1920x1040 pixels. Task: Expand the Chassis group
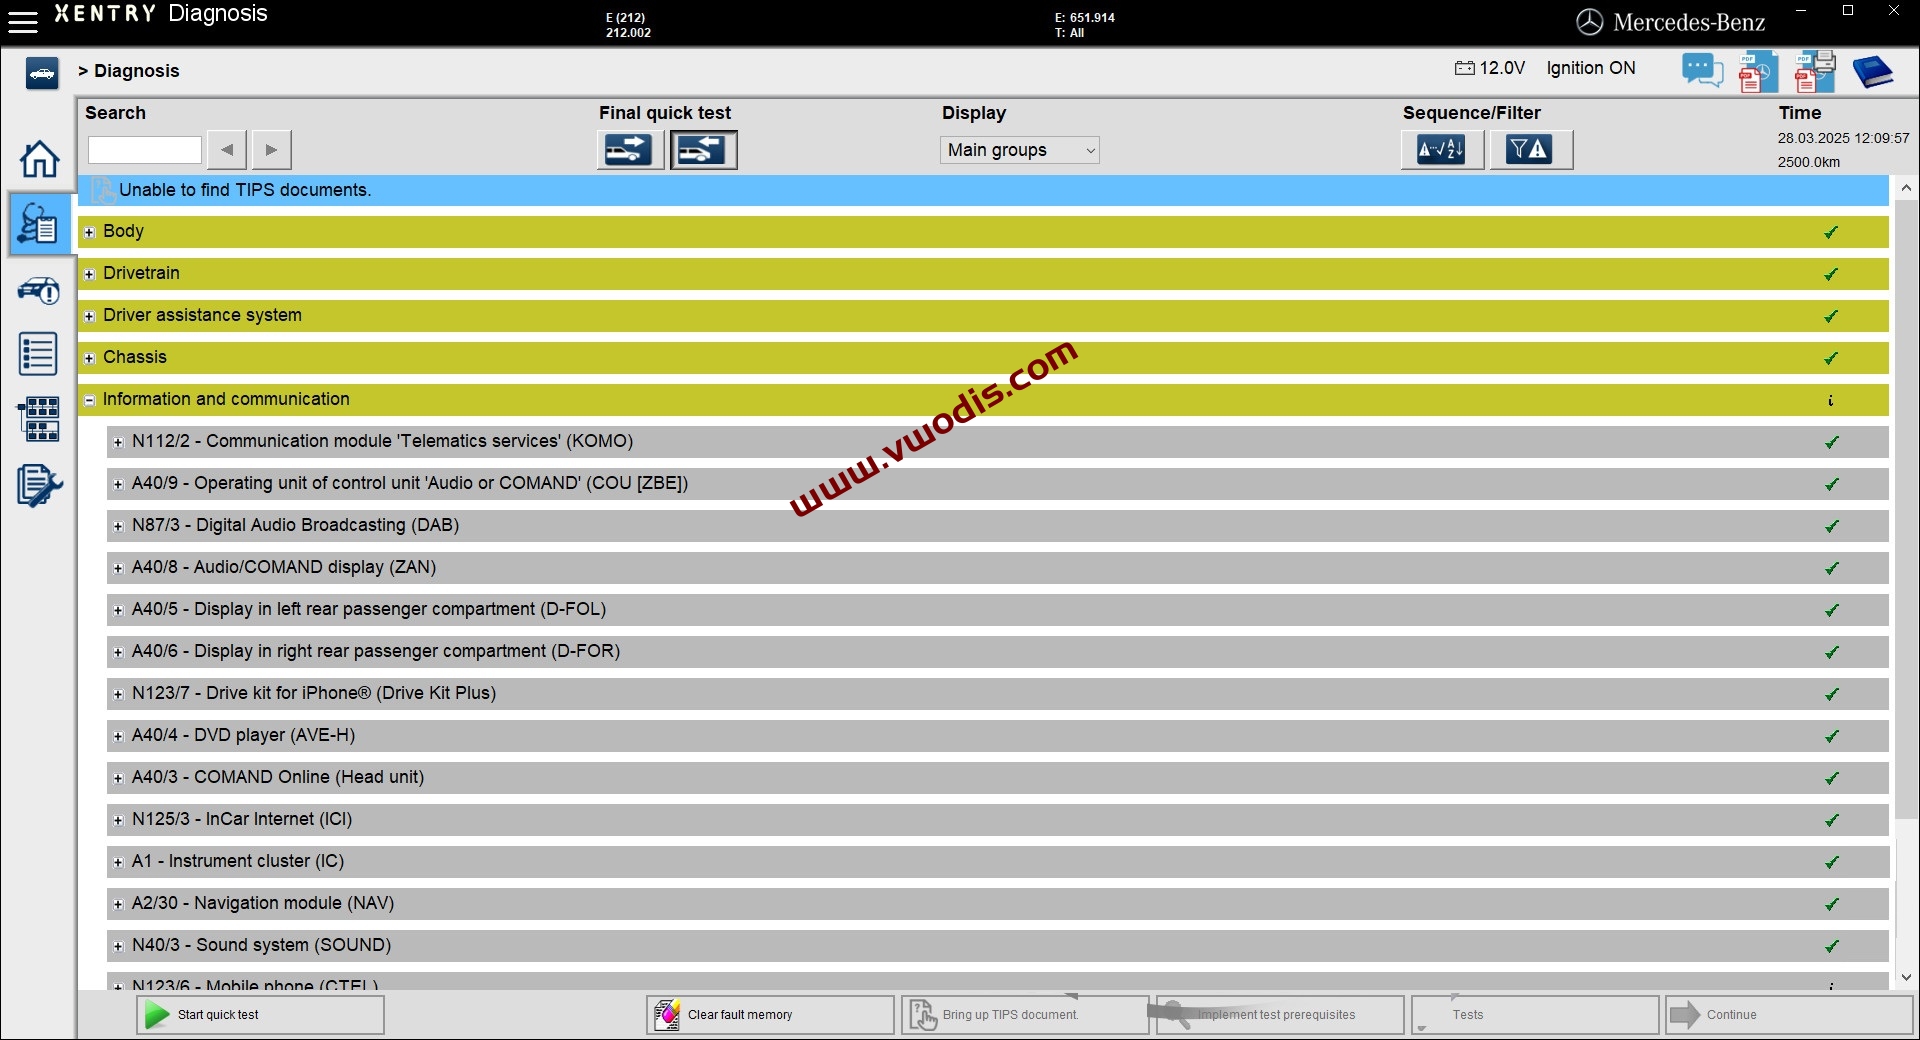pyautogui.click(x=89, y=358)
